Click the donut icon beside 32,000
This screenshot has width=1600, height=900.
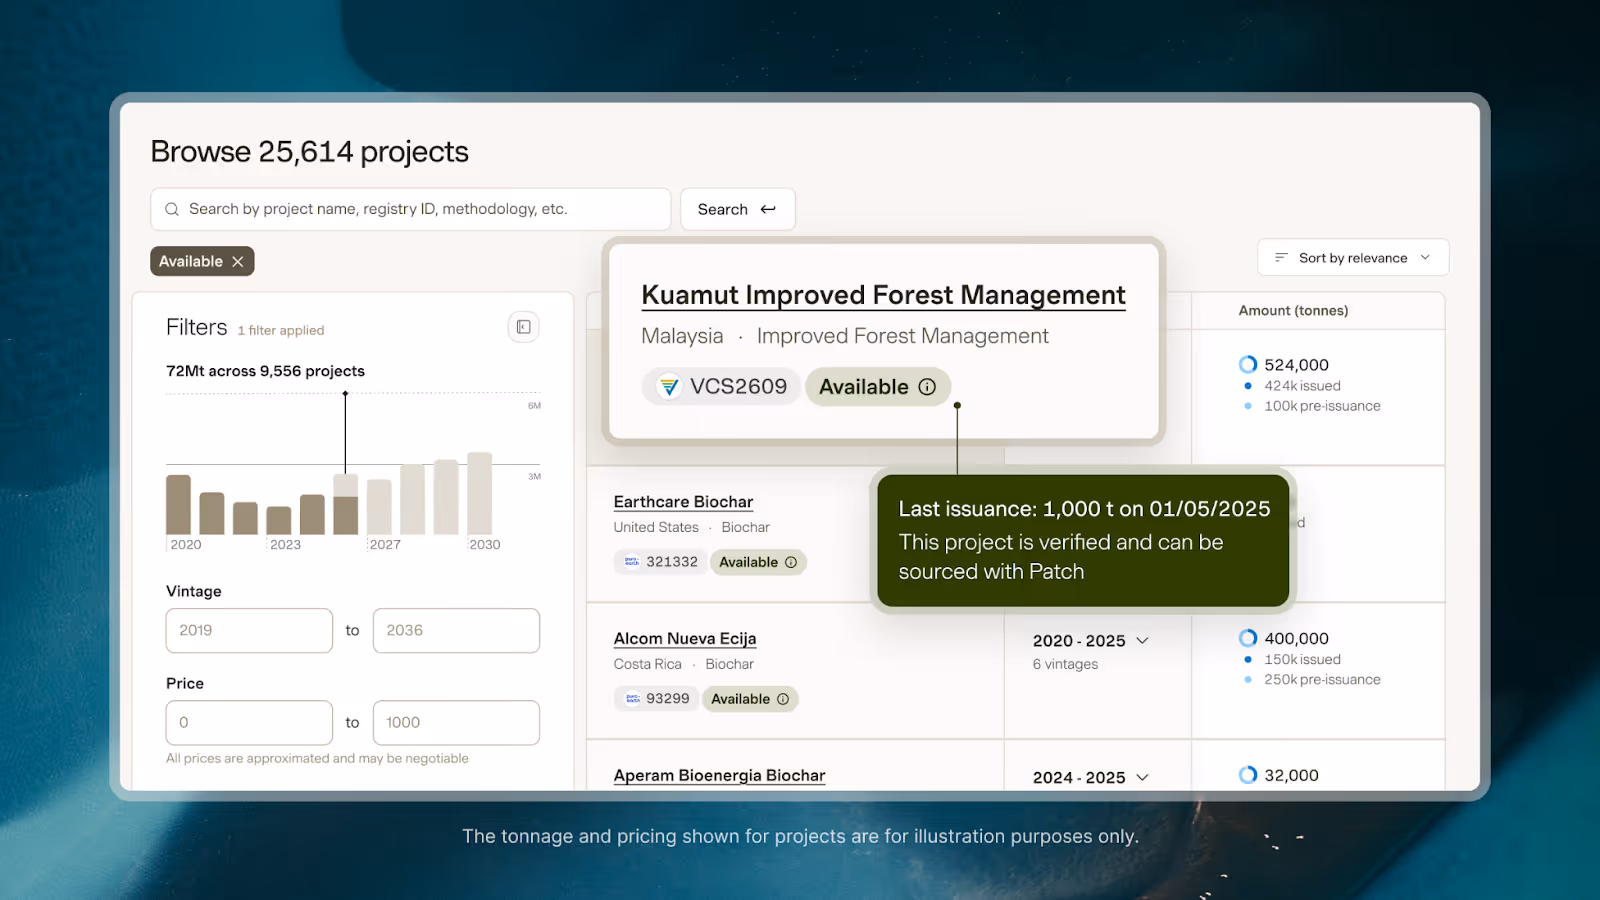coord(1248,775)
